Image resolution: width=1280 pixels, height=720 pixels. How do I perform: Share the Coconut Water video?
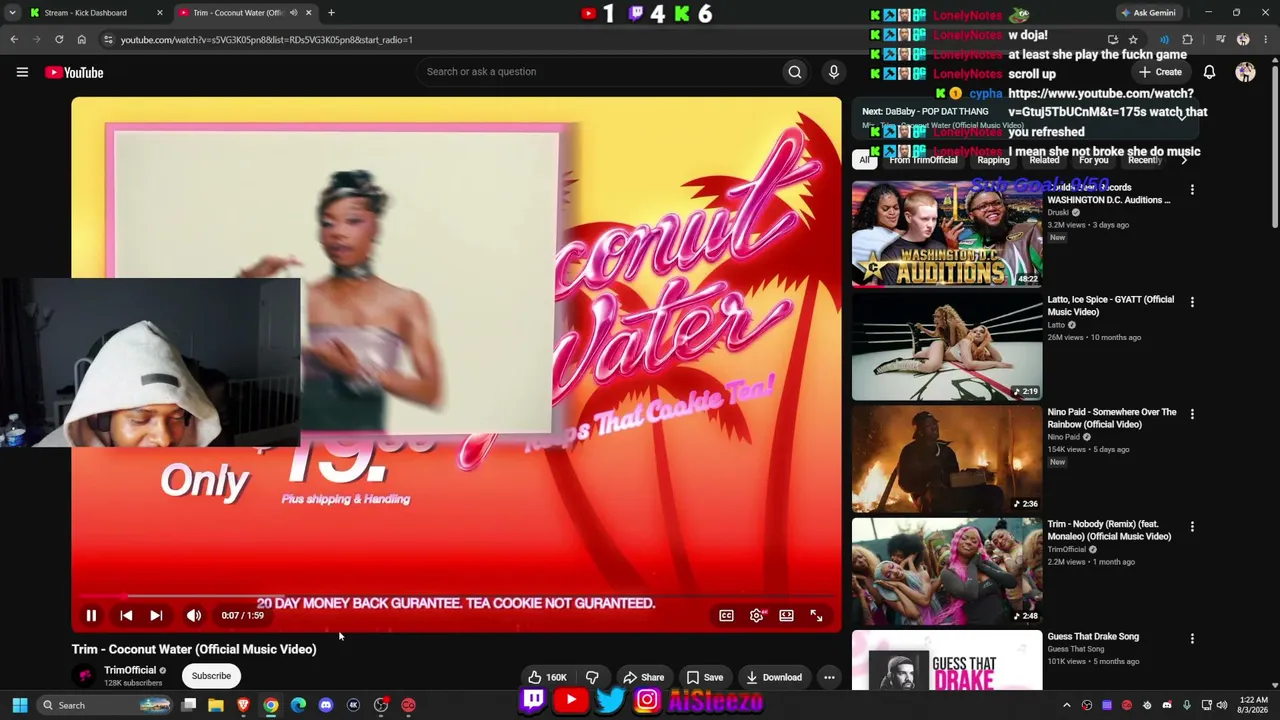[643, 677]
